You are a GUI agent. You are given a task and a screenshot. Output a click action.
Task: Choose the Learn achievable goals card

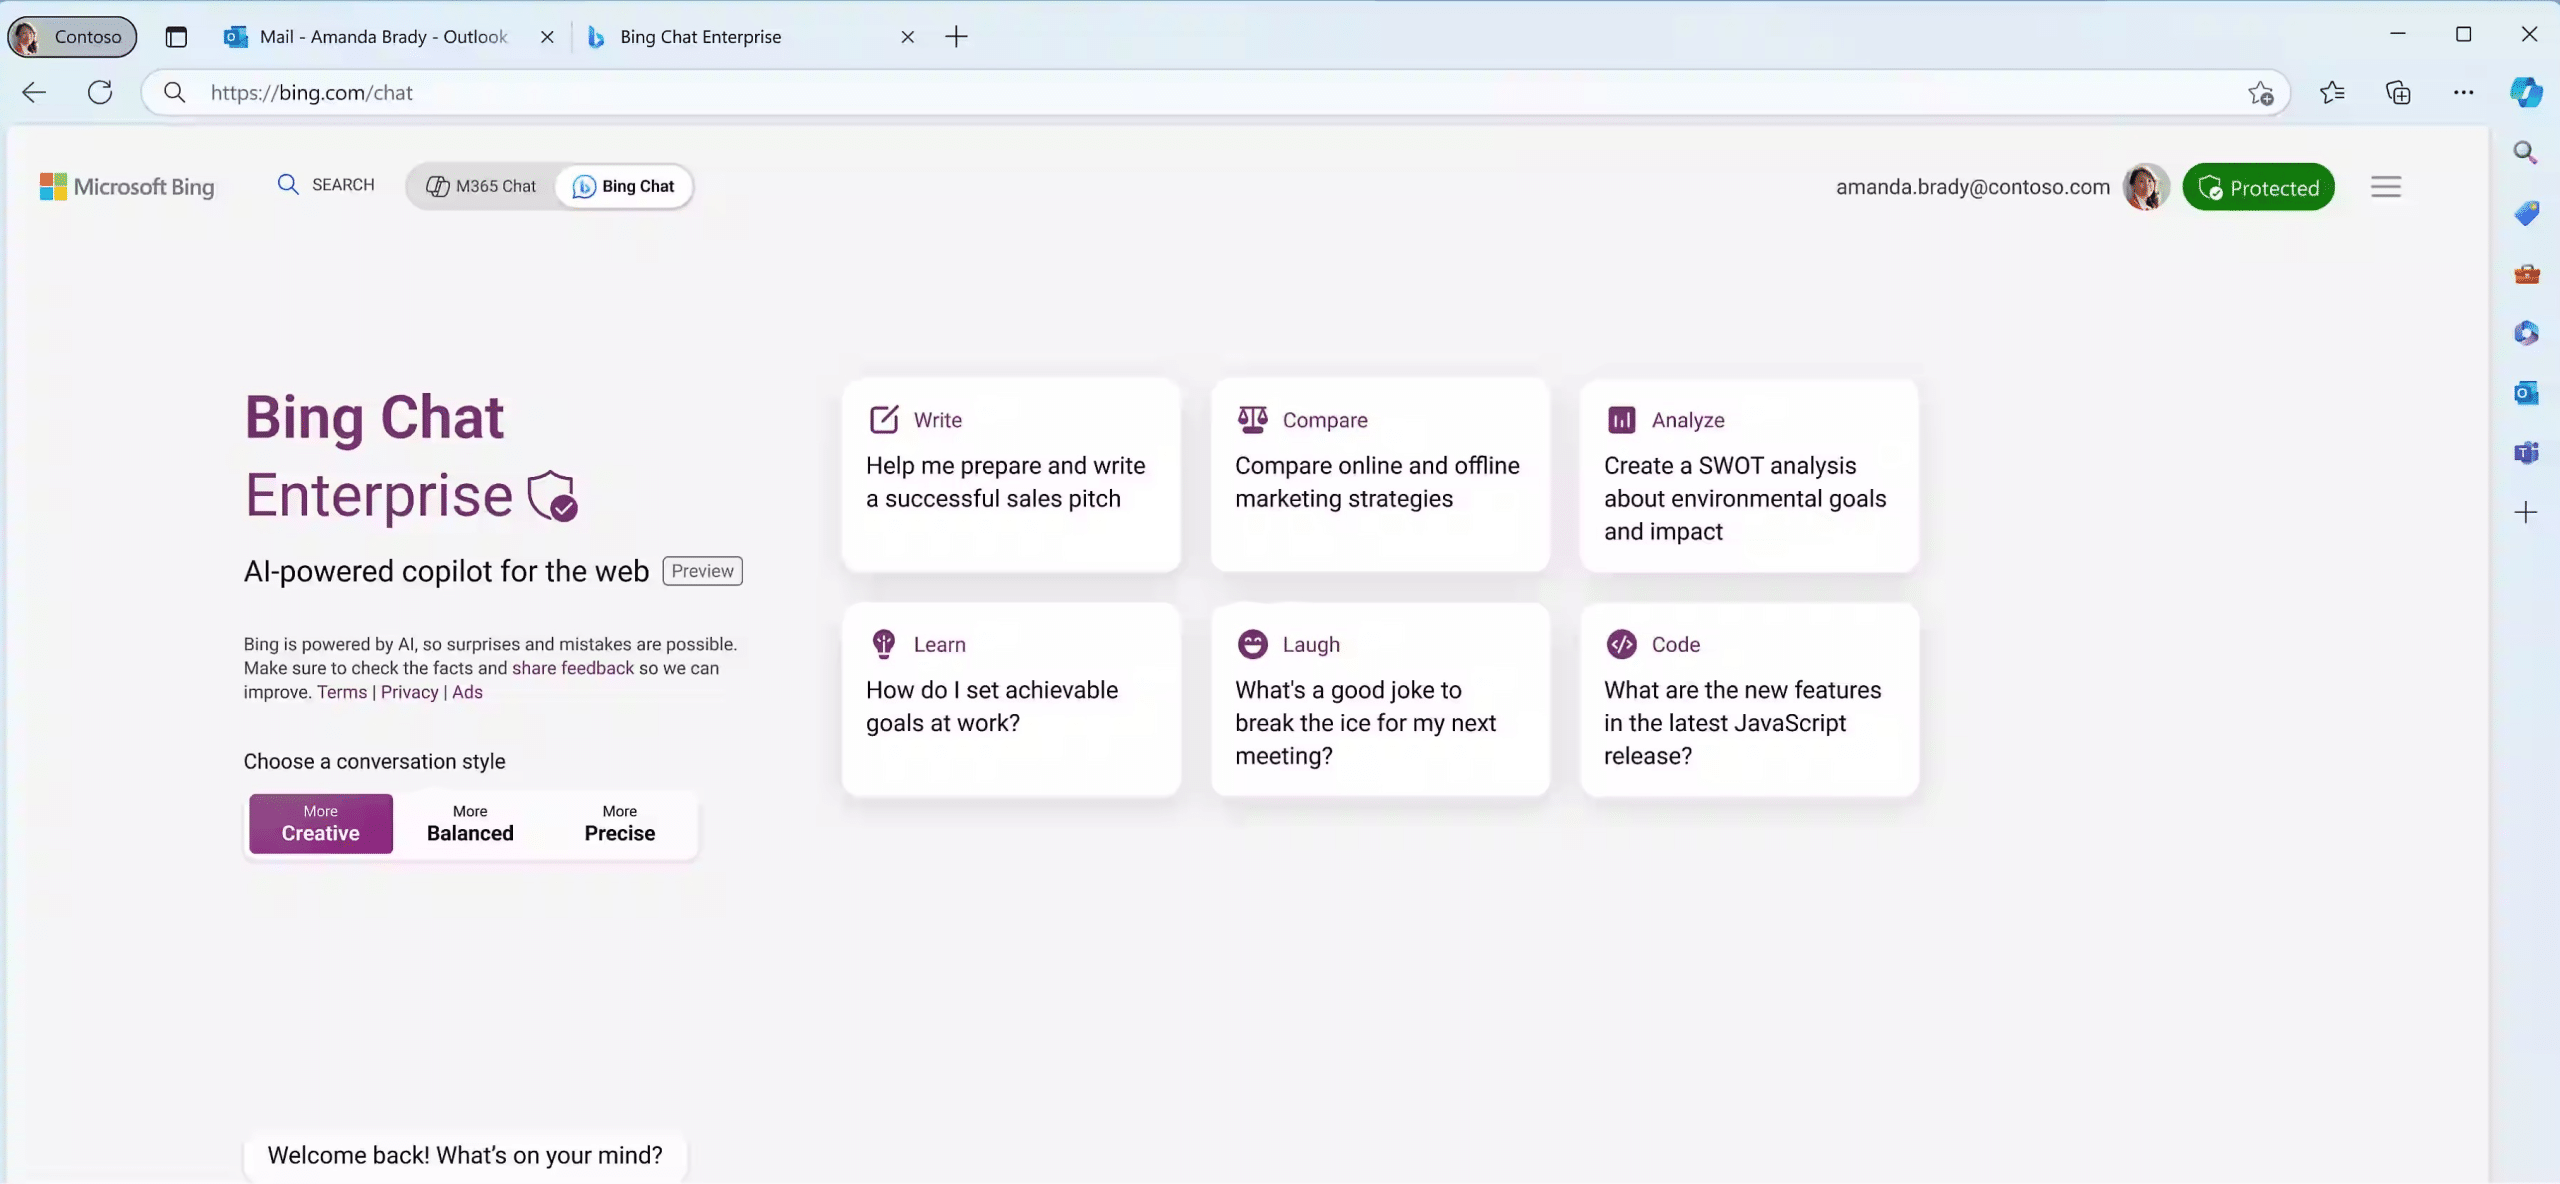[1011, 700]
